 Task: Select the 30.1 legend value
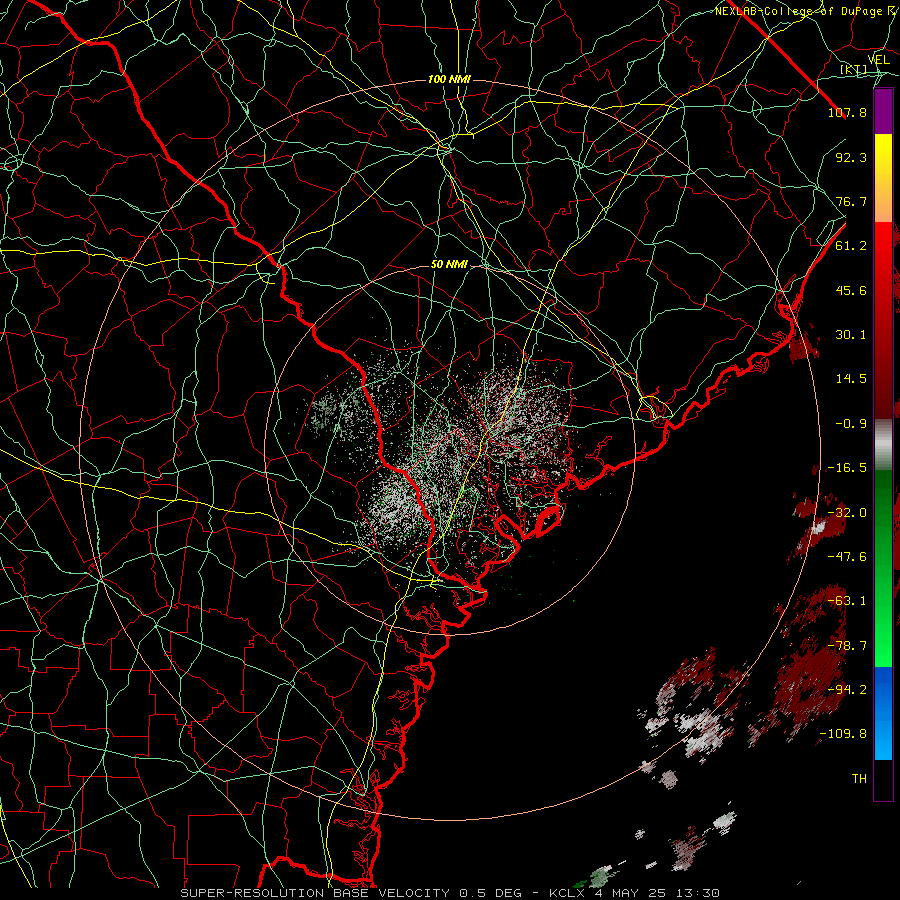pos(851,335)
